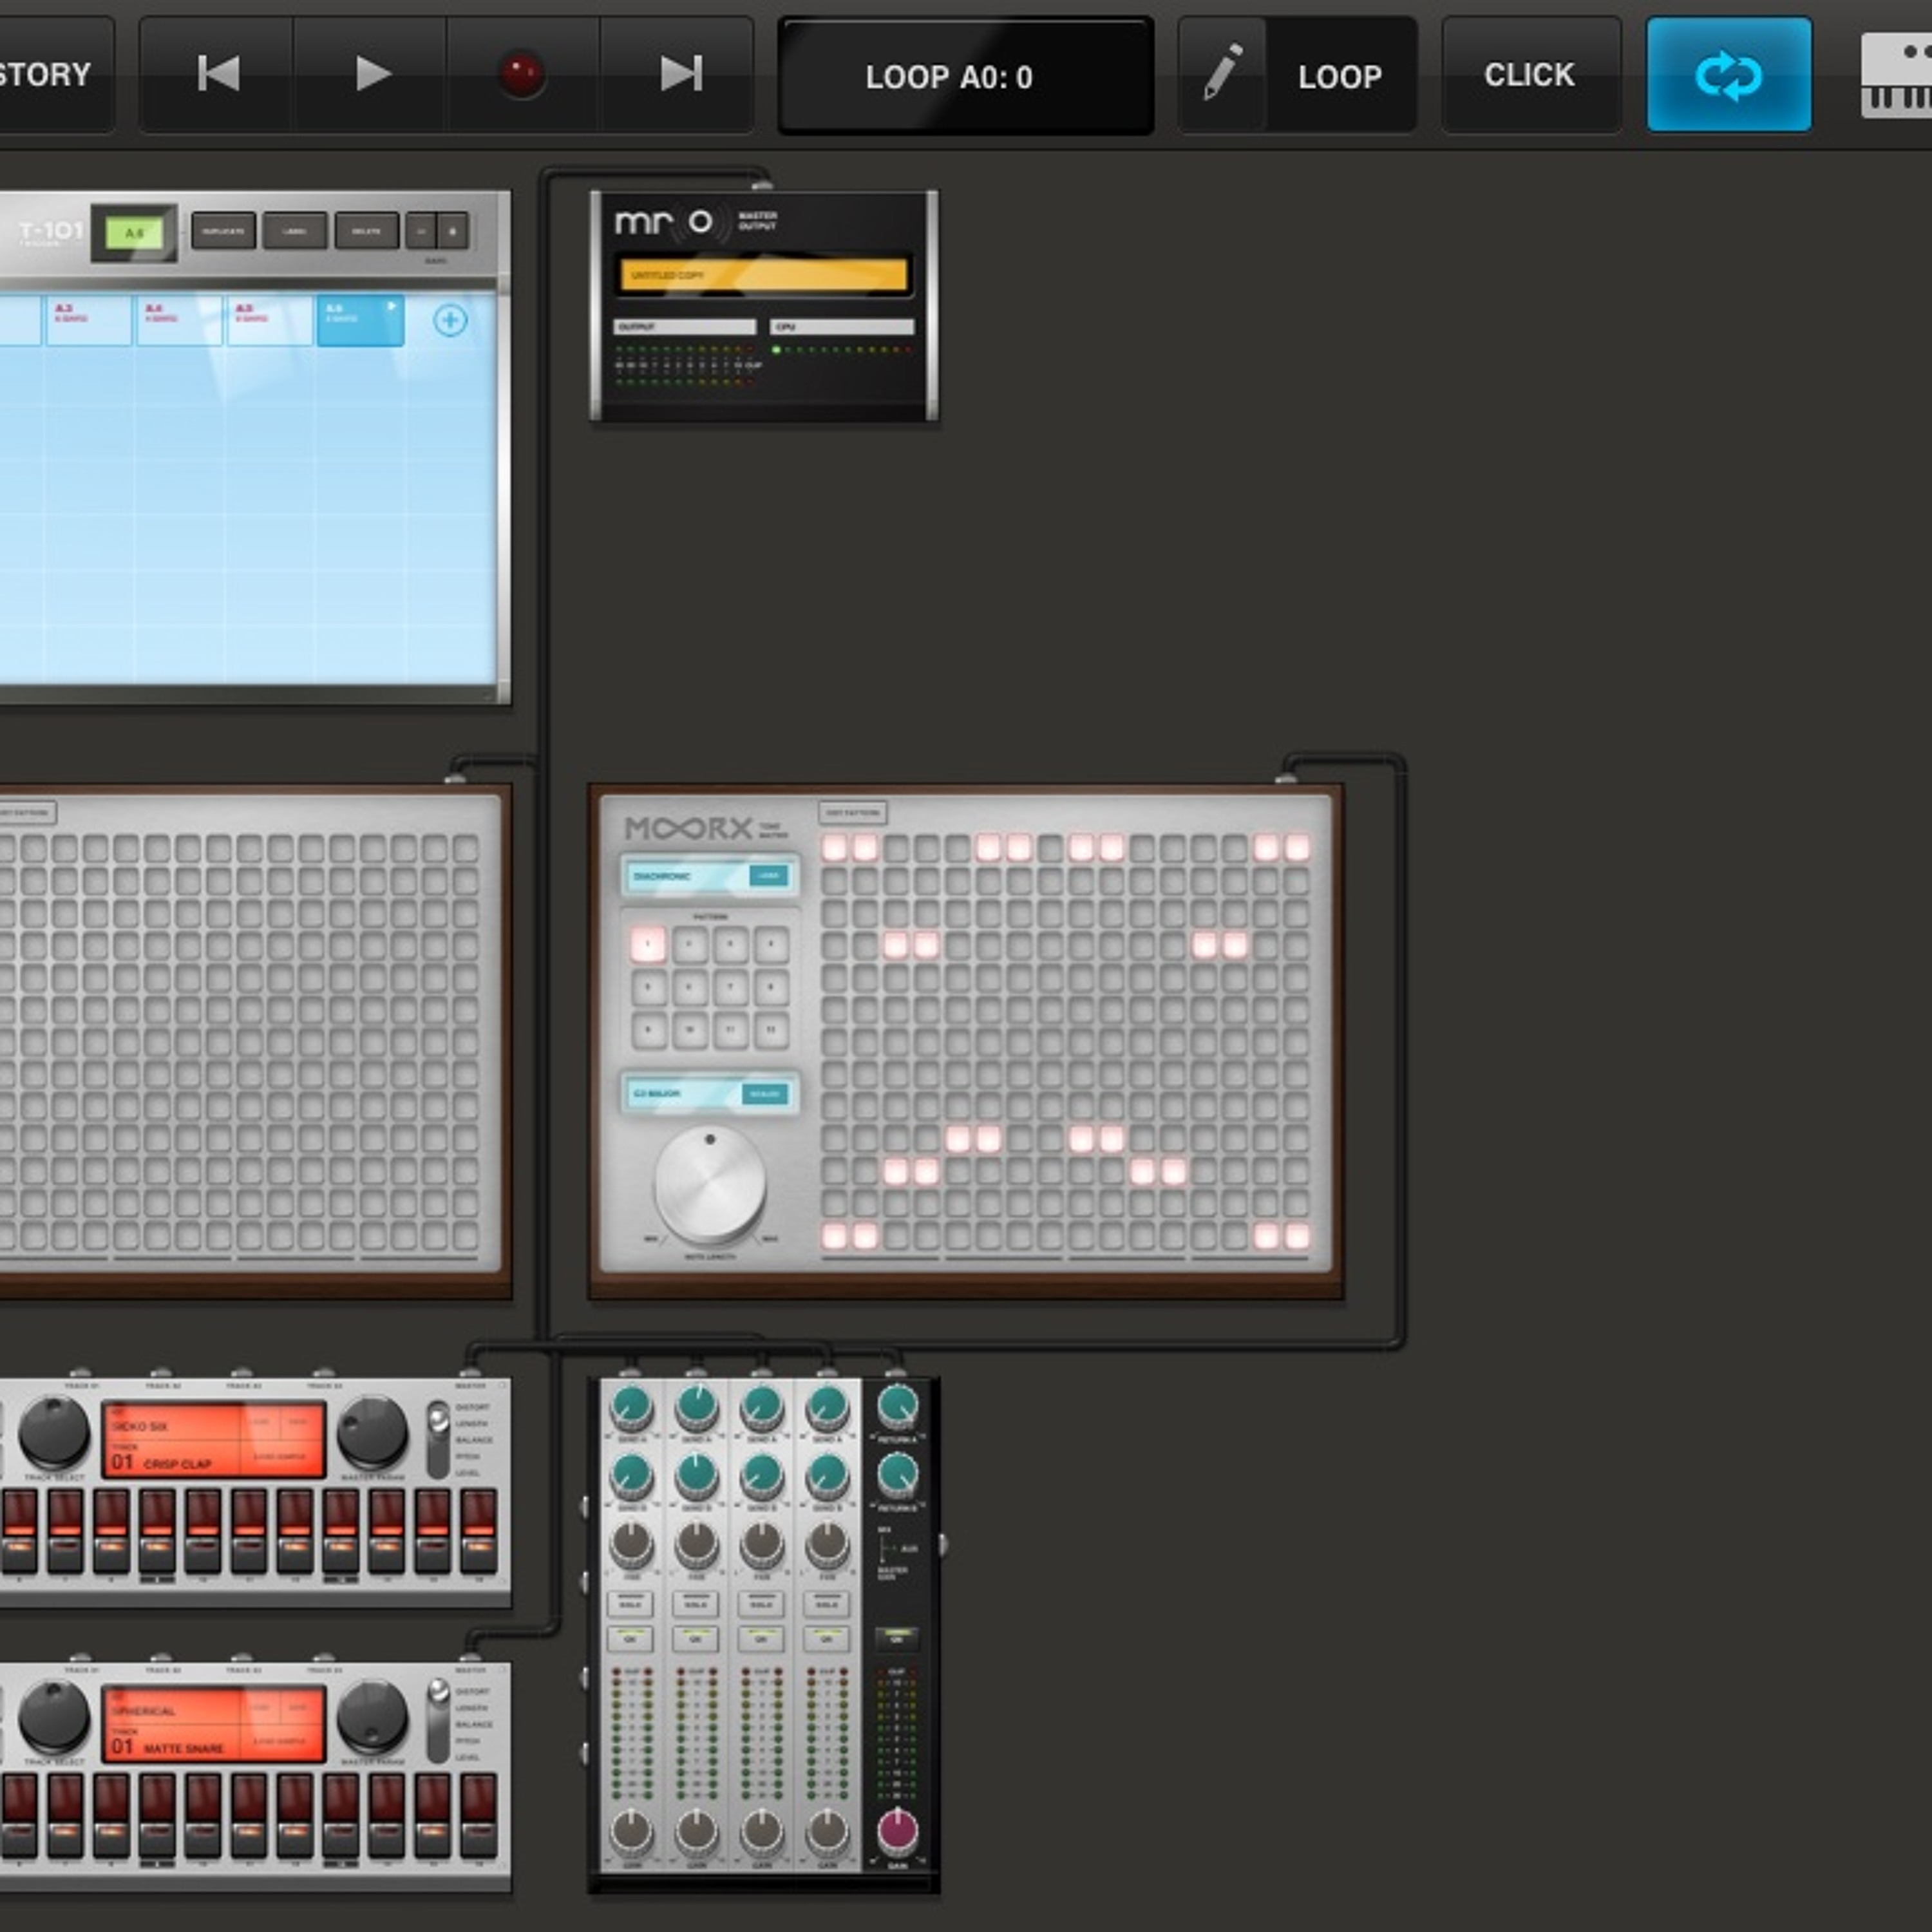Open the C2 Major SCALES dropdown on Moorx

coord(765,1094)
